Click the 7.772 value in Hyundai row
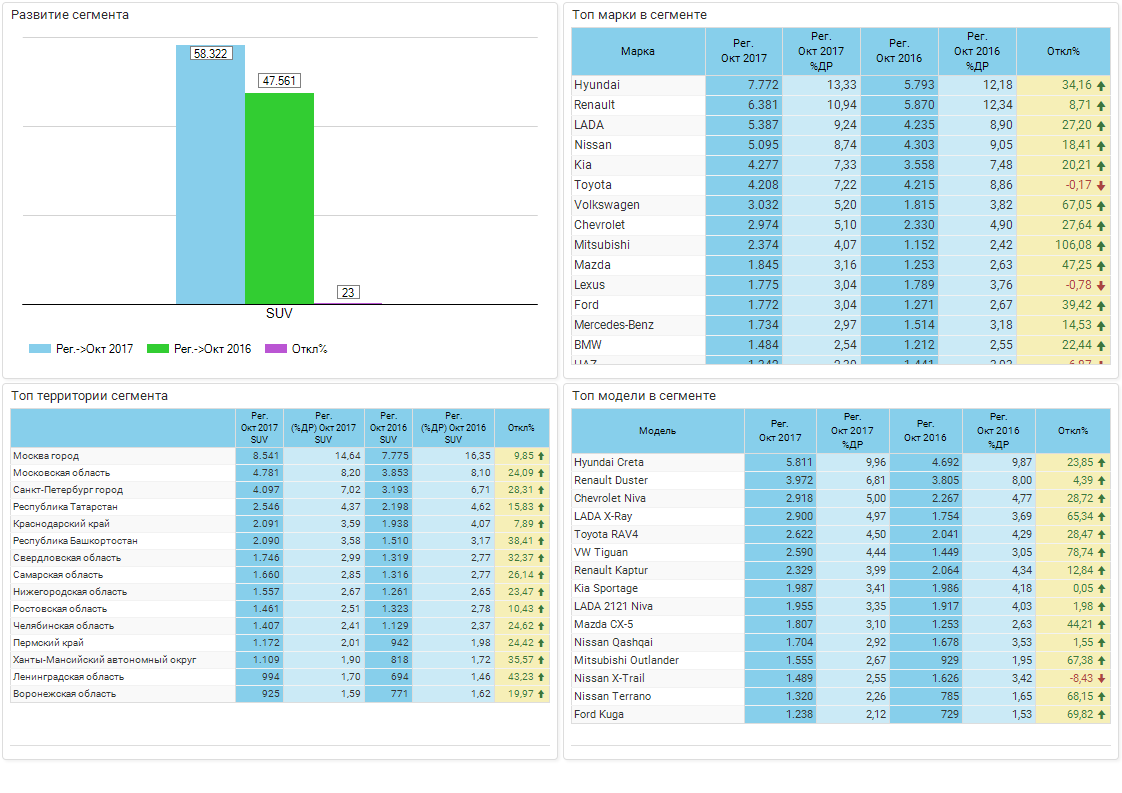 (x=763, y=85)
